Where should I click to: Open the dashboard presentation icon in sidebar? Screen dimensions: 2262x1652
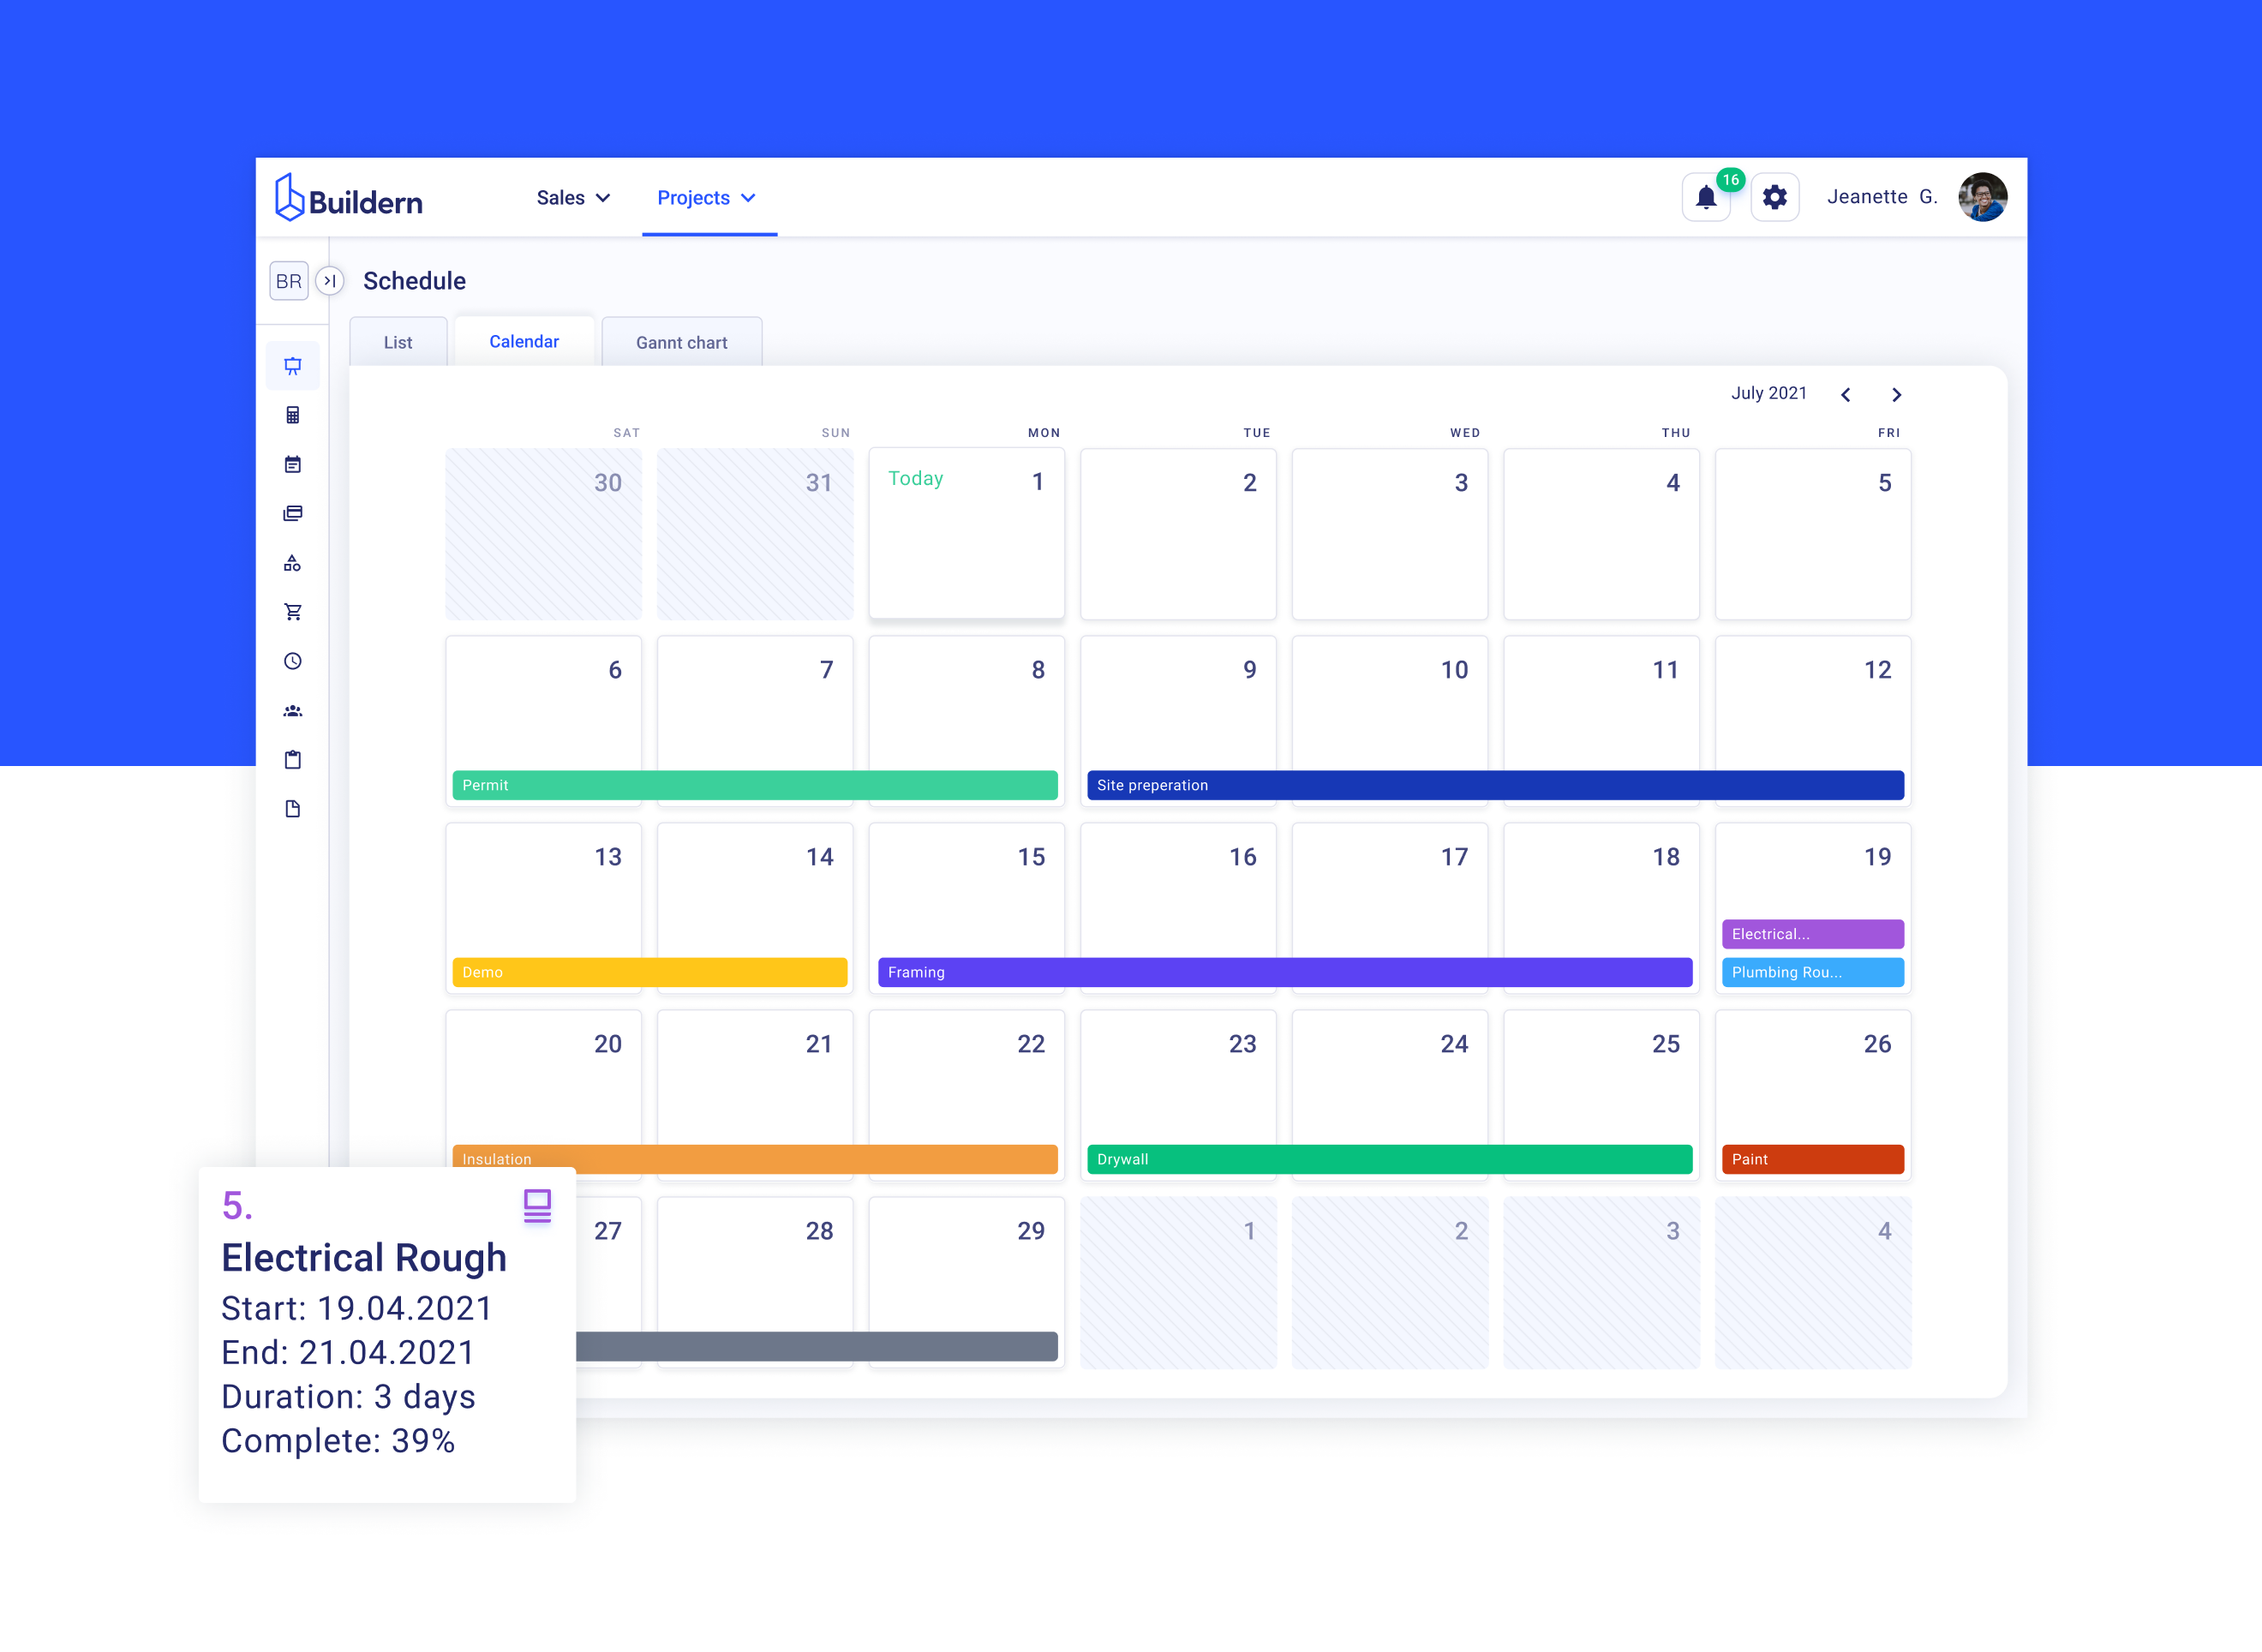[293, 365]
